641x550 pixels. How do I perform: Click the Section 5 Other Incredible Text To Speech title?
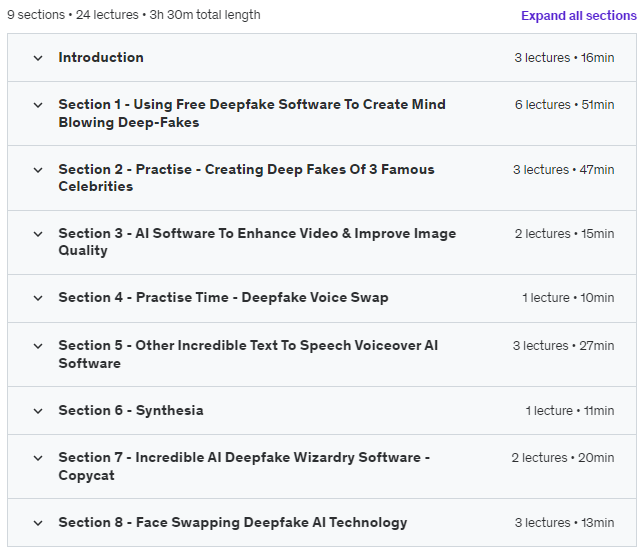click(x=248, y=354)
